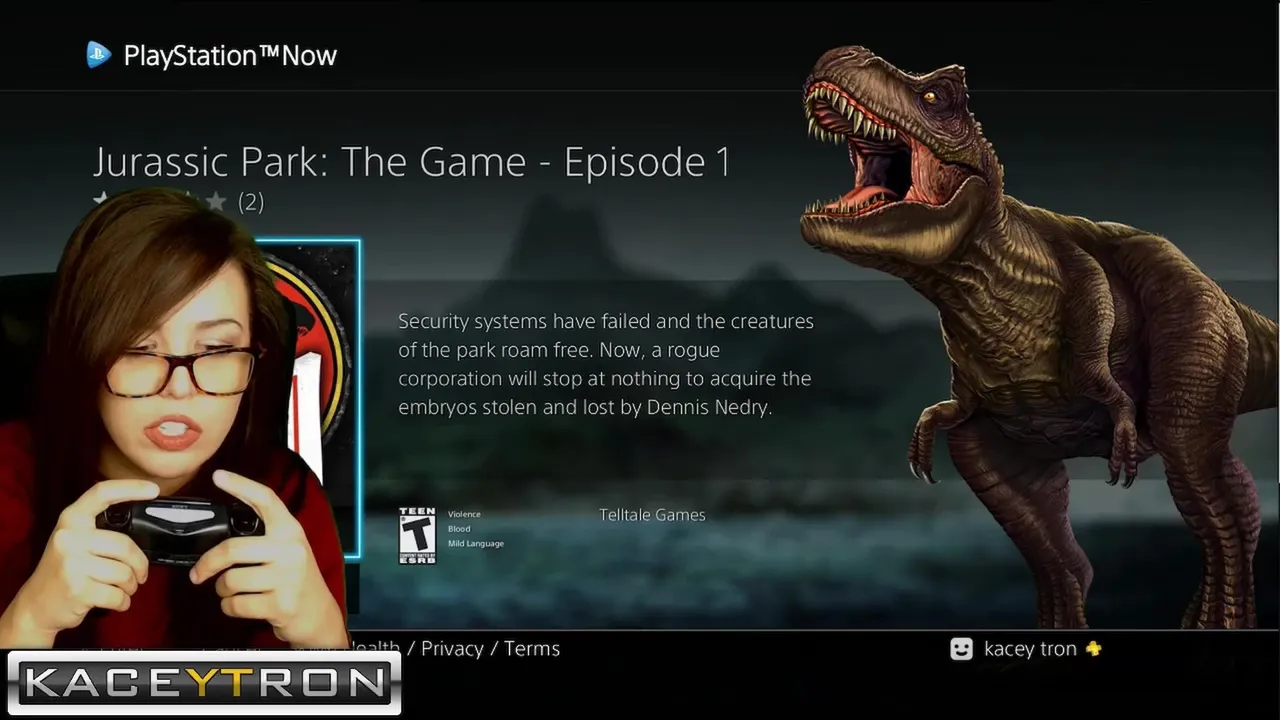Open the Jurassic Park game cover thumbnail
1280x720 pixels.
(308, 397)
